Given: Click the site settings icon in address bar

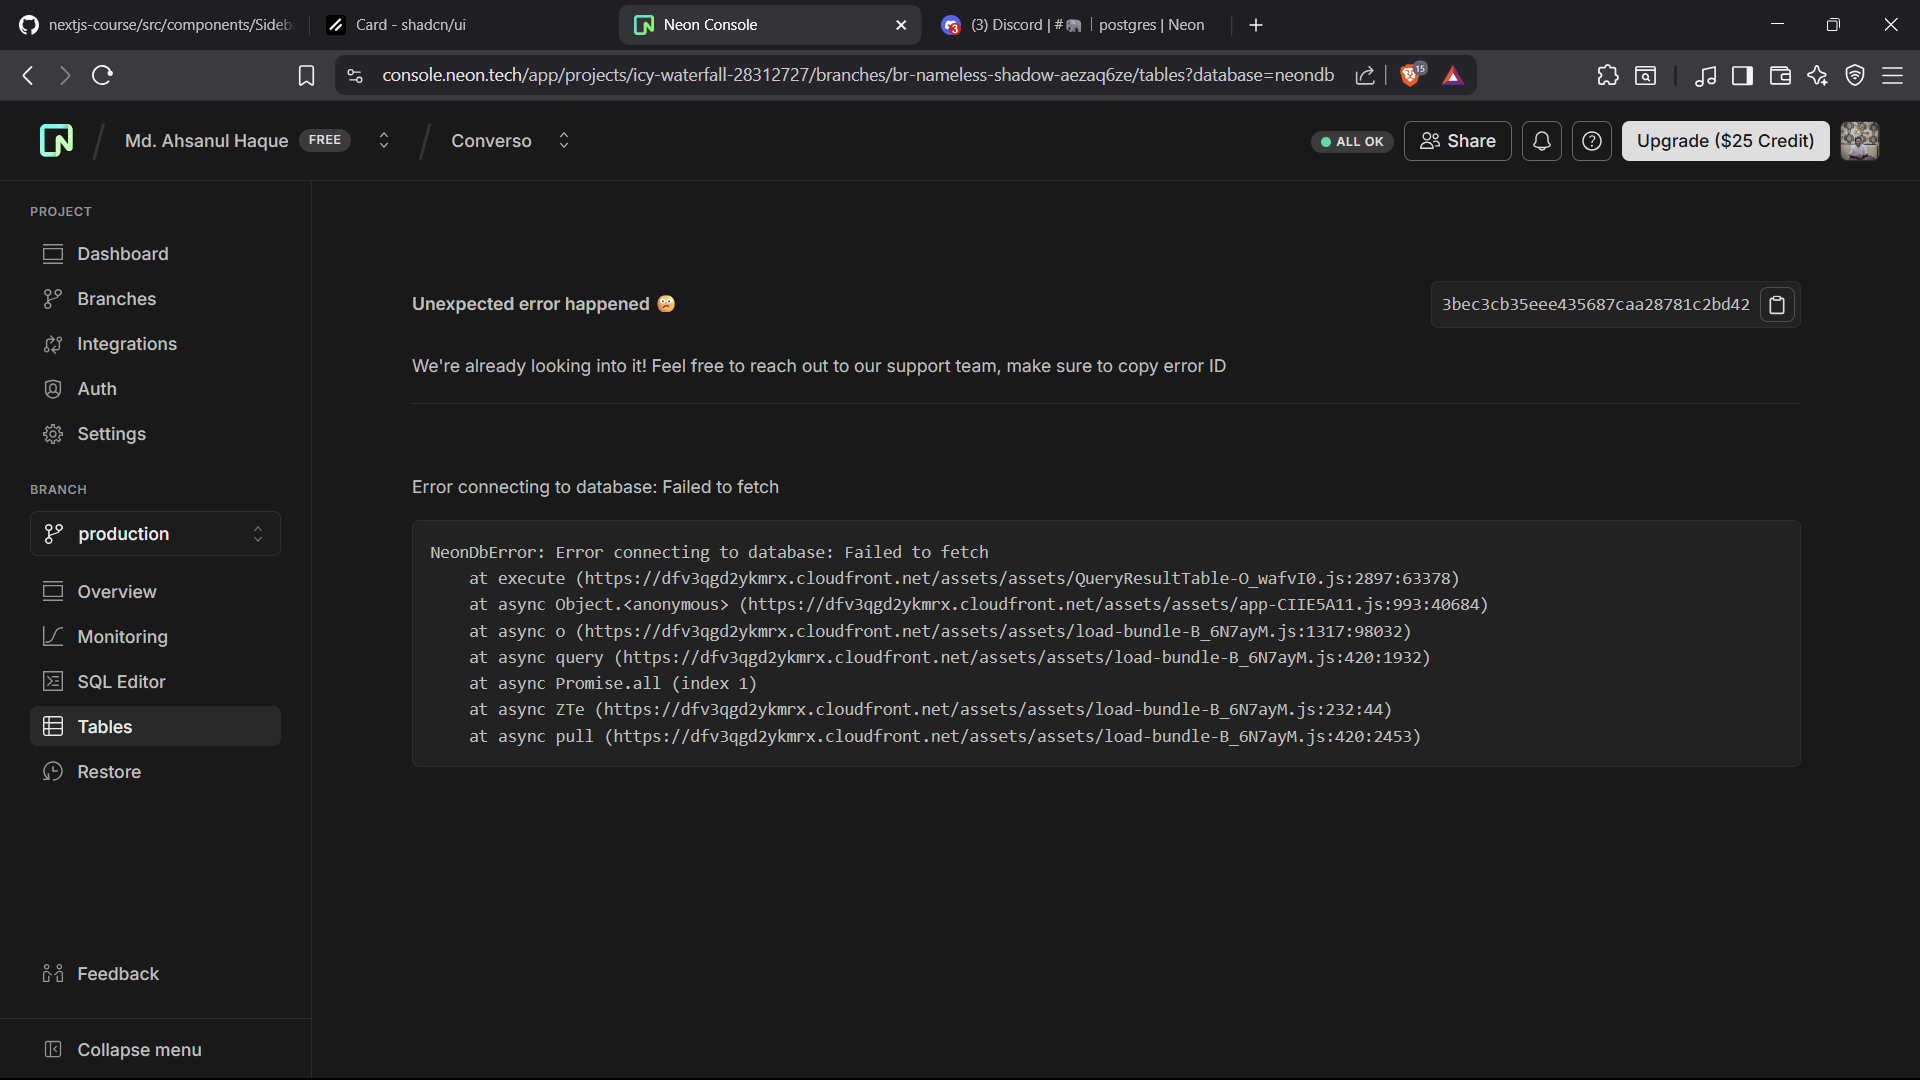Looking at the screenshot, I should [355, 75].
